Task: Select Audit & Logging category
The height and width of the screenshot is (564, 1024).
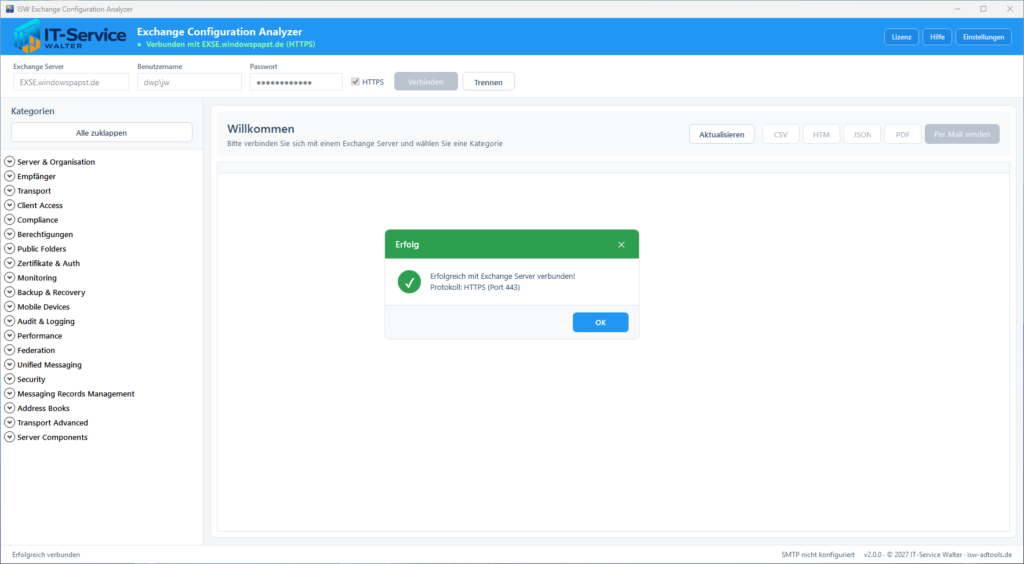Action: (46, 321)
